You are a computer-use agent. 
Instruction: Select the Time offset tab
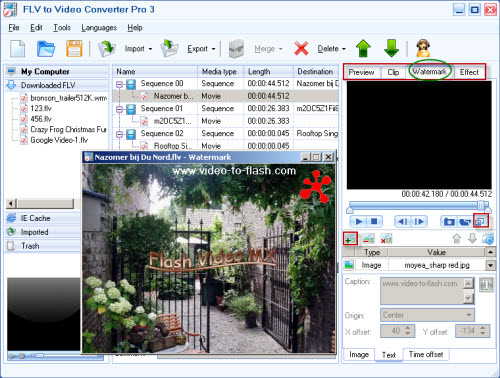point(426,354)
